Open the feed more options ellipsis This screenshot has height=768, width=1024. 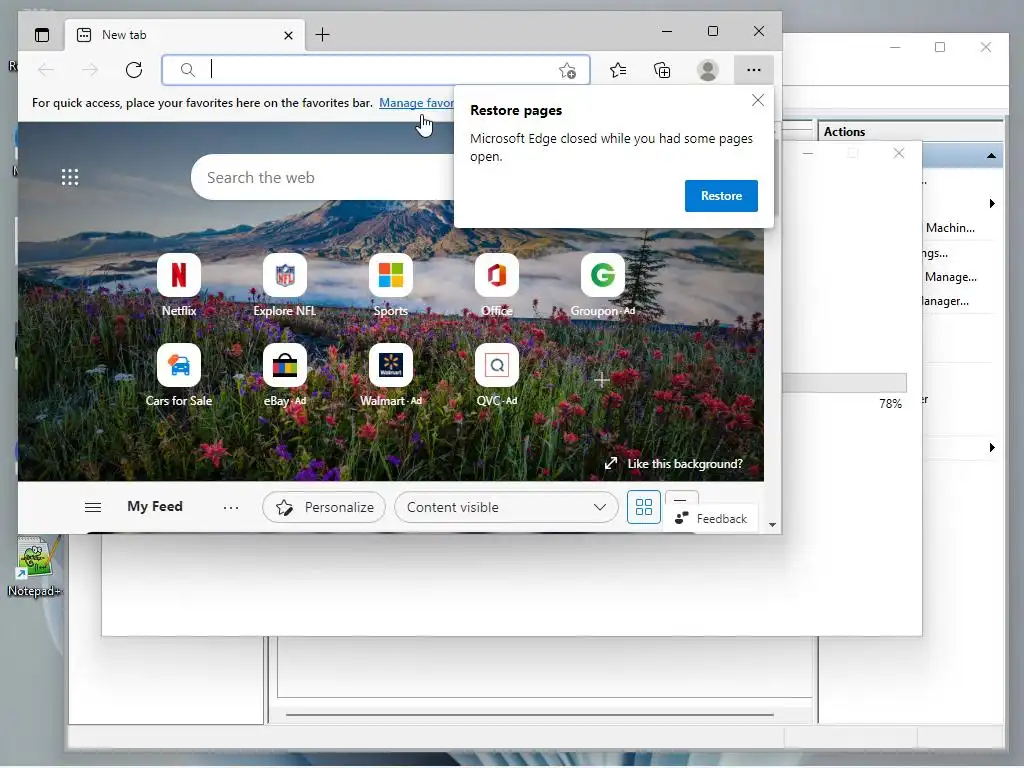231,507
